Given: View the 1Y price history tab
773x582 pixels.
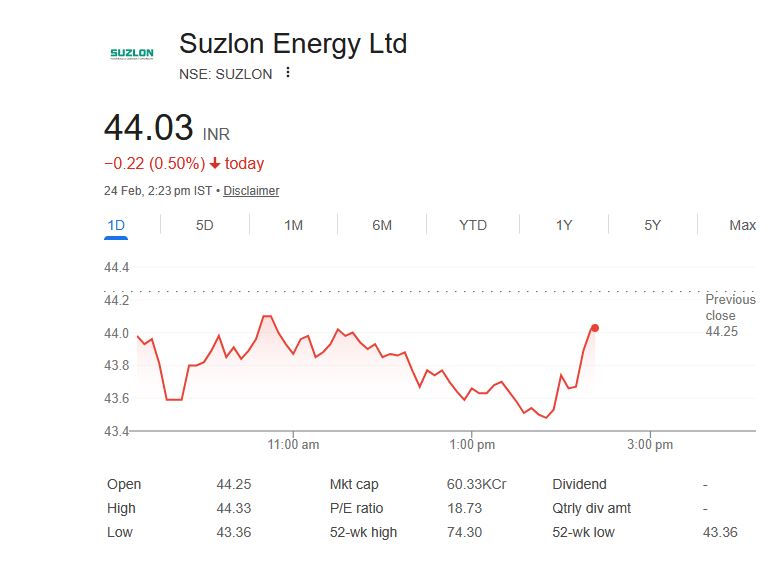Looking at the screenshot, I should pos(564,225).
